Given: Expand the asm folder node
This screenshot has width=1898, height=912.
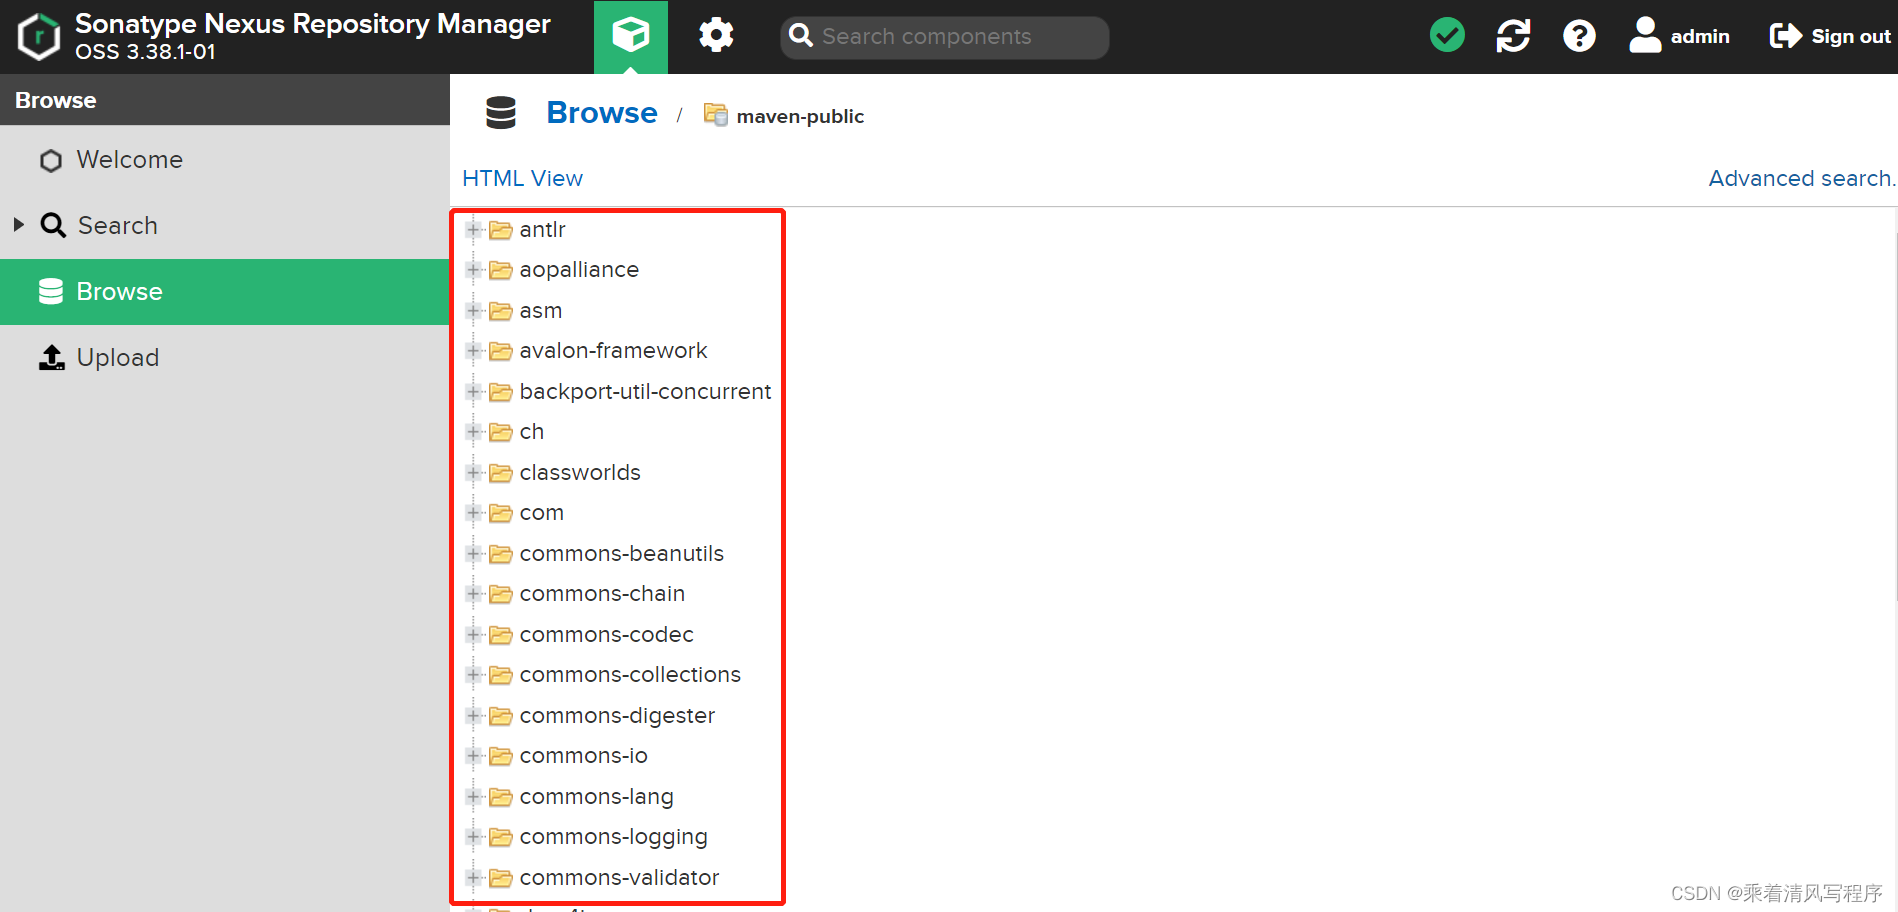Looking at the screenshot, I should click(474, 311).
